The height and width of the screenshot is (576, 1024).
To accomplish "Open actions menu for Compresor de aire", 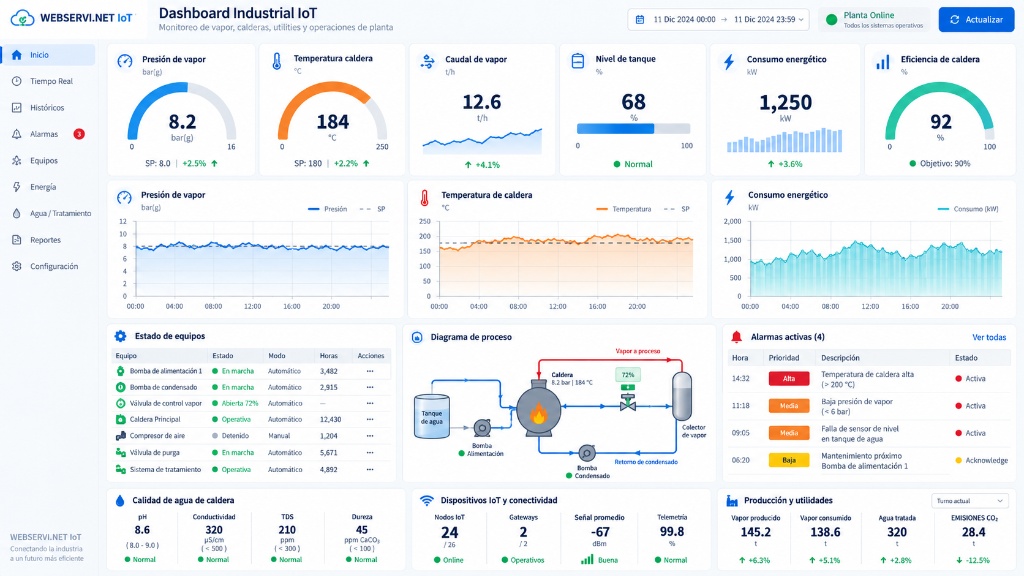I will pos(370,436).
